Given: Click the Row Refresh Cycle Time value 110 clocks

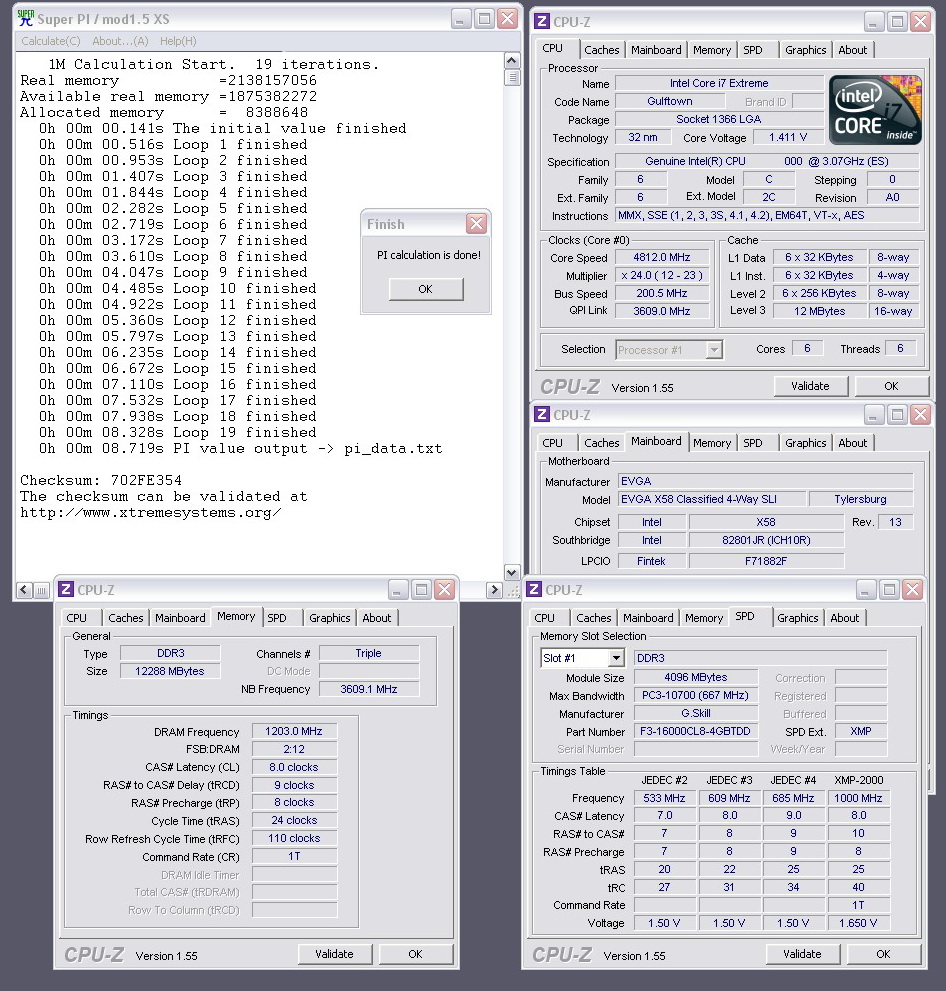Looking at the screenshot, I should (294, 838).
